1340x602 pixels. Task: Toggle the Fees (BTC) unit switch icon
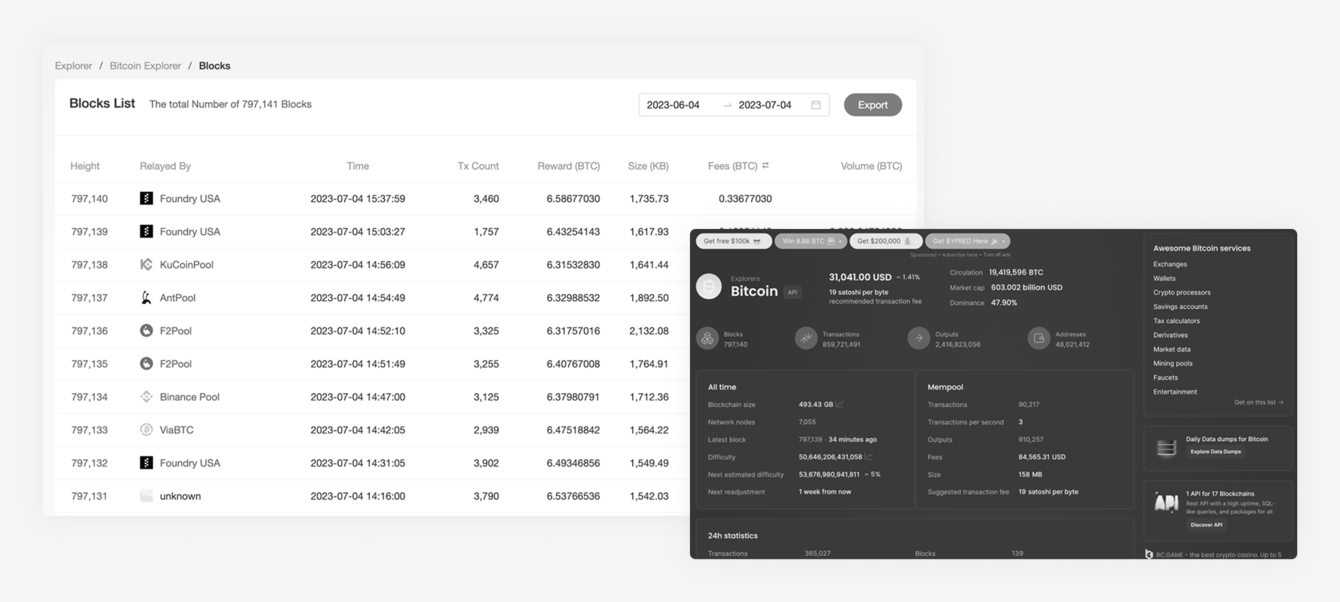point(766,166)
